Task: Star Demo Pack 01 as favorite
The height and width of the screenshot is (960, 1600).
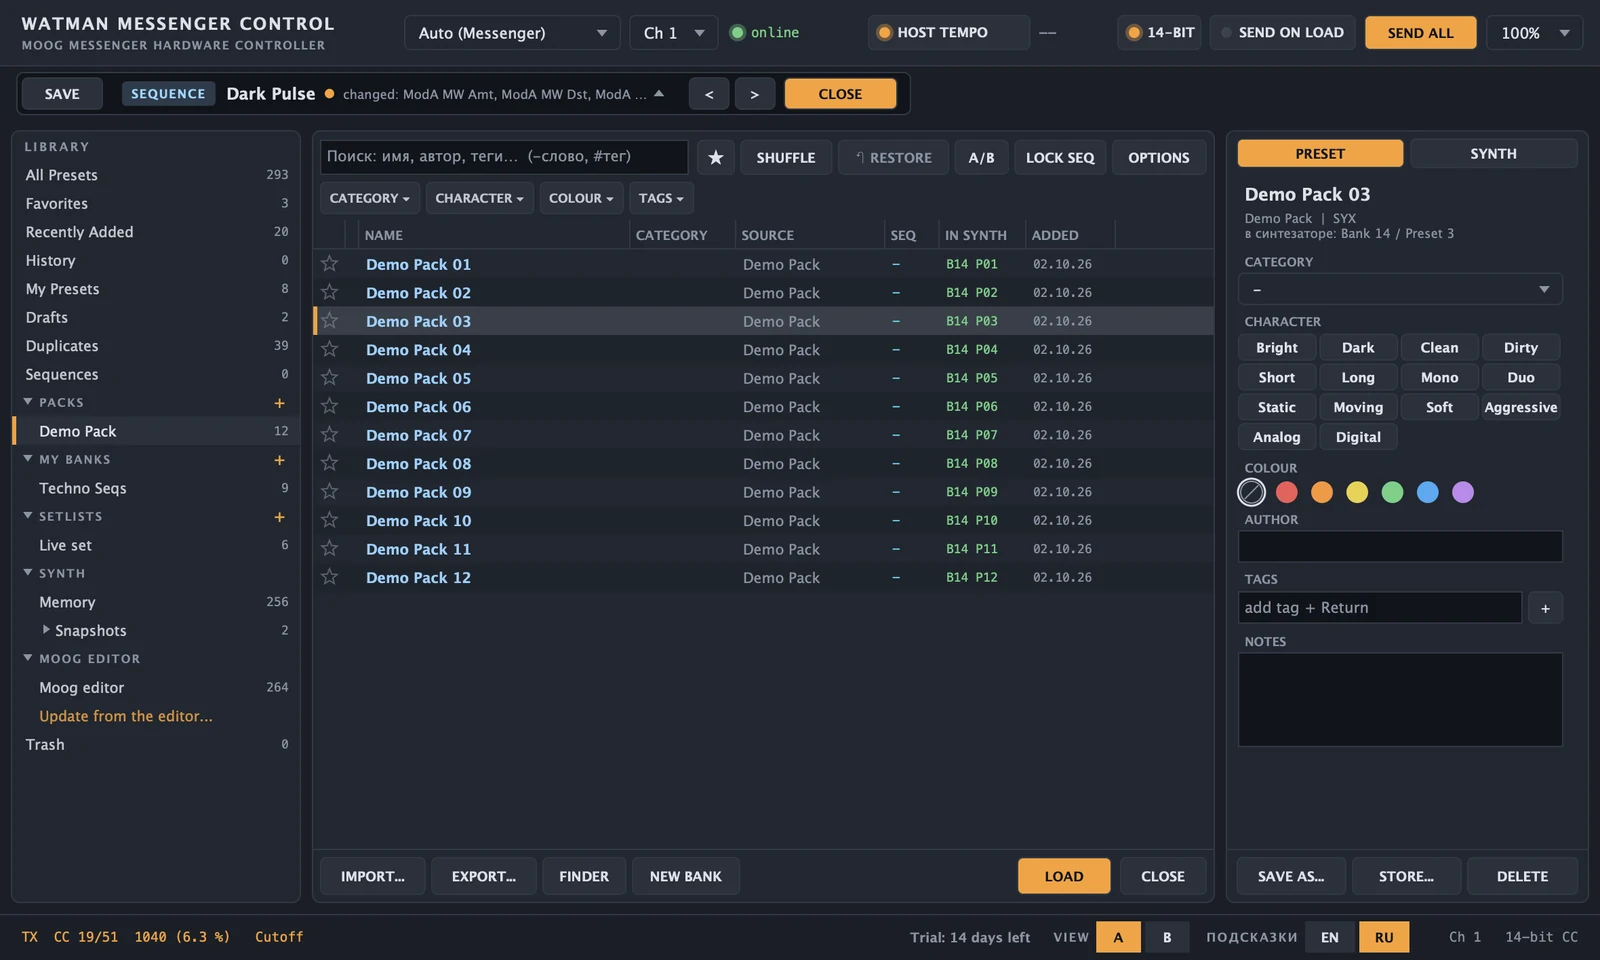Action: coord(330,264)
